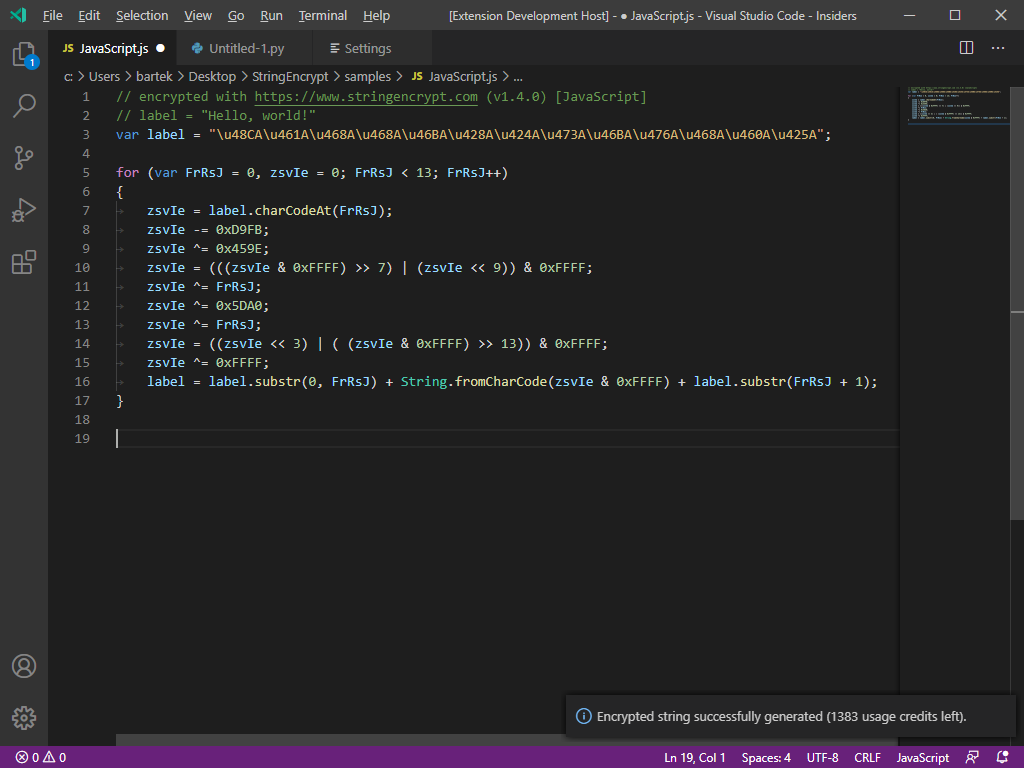Screen dimensions: 1024x768
Task: Click the errors and warnings status indicator
Action: [41, 758]
